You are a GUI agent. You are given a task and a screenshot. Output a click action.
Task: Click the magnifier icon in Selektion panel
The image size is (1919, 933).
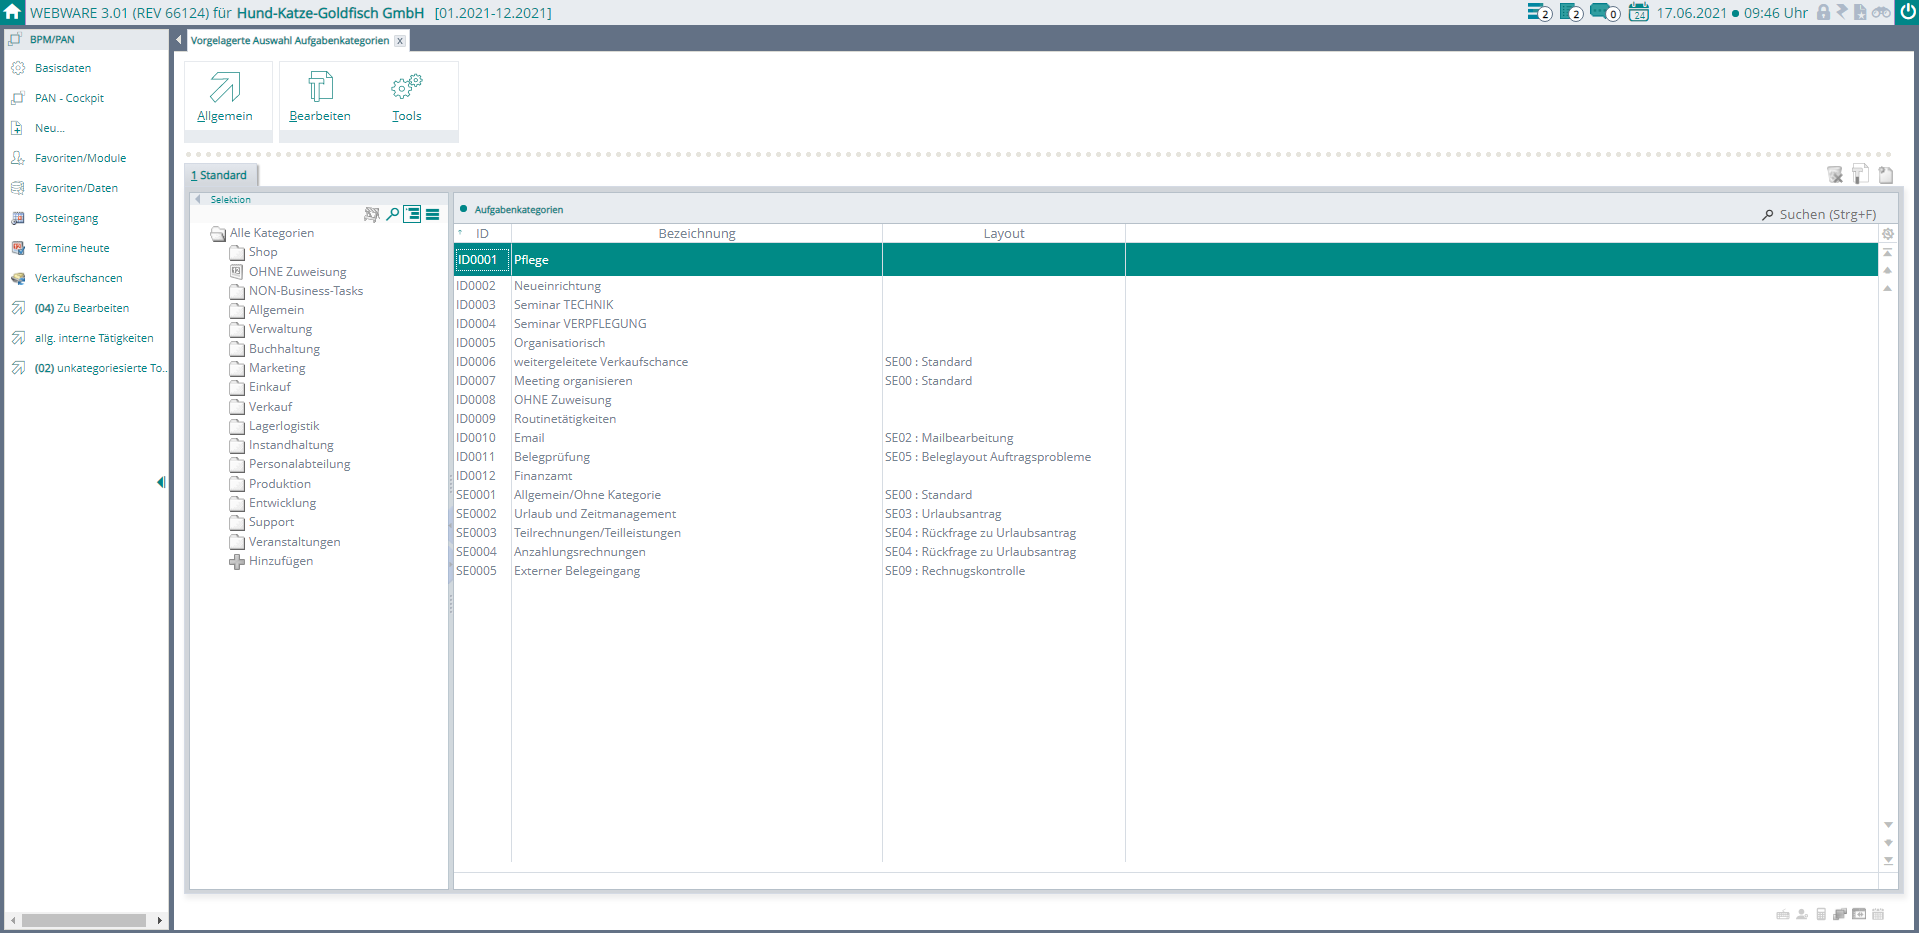click(x=393, y=214)
